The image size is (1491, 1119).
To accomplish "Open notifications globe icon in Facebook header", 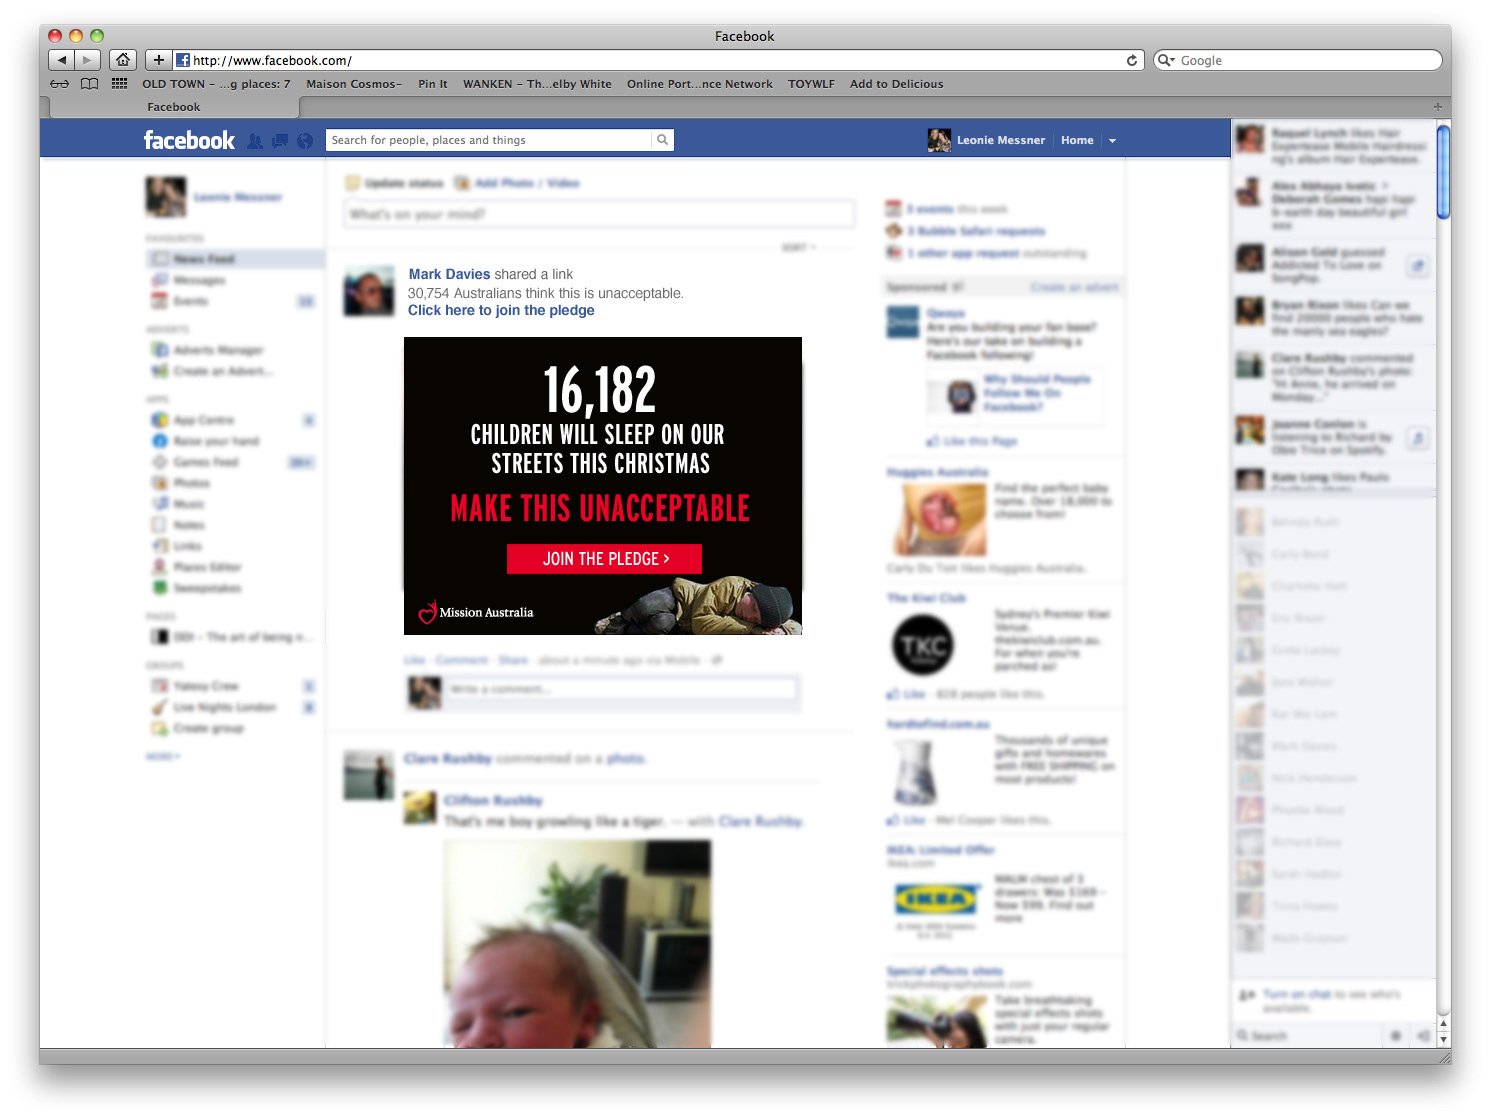I will pyautogui.click(x=305, y=141).
